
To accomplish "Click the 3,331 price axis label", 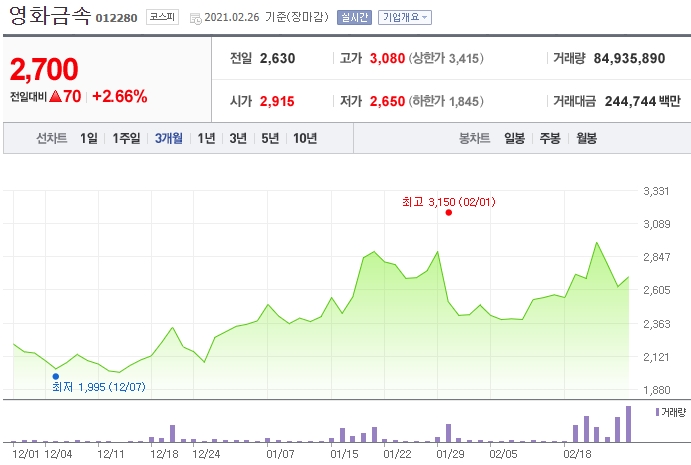I will tap(656, 191).
